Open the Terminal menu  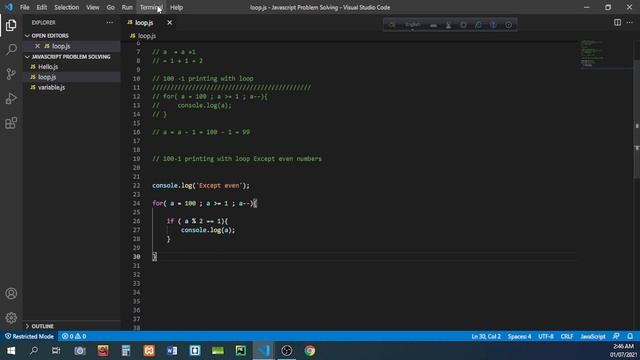(151, 7)
